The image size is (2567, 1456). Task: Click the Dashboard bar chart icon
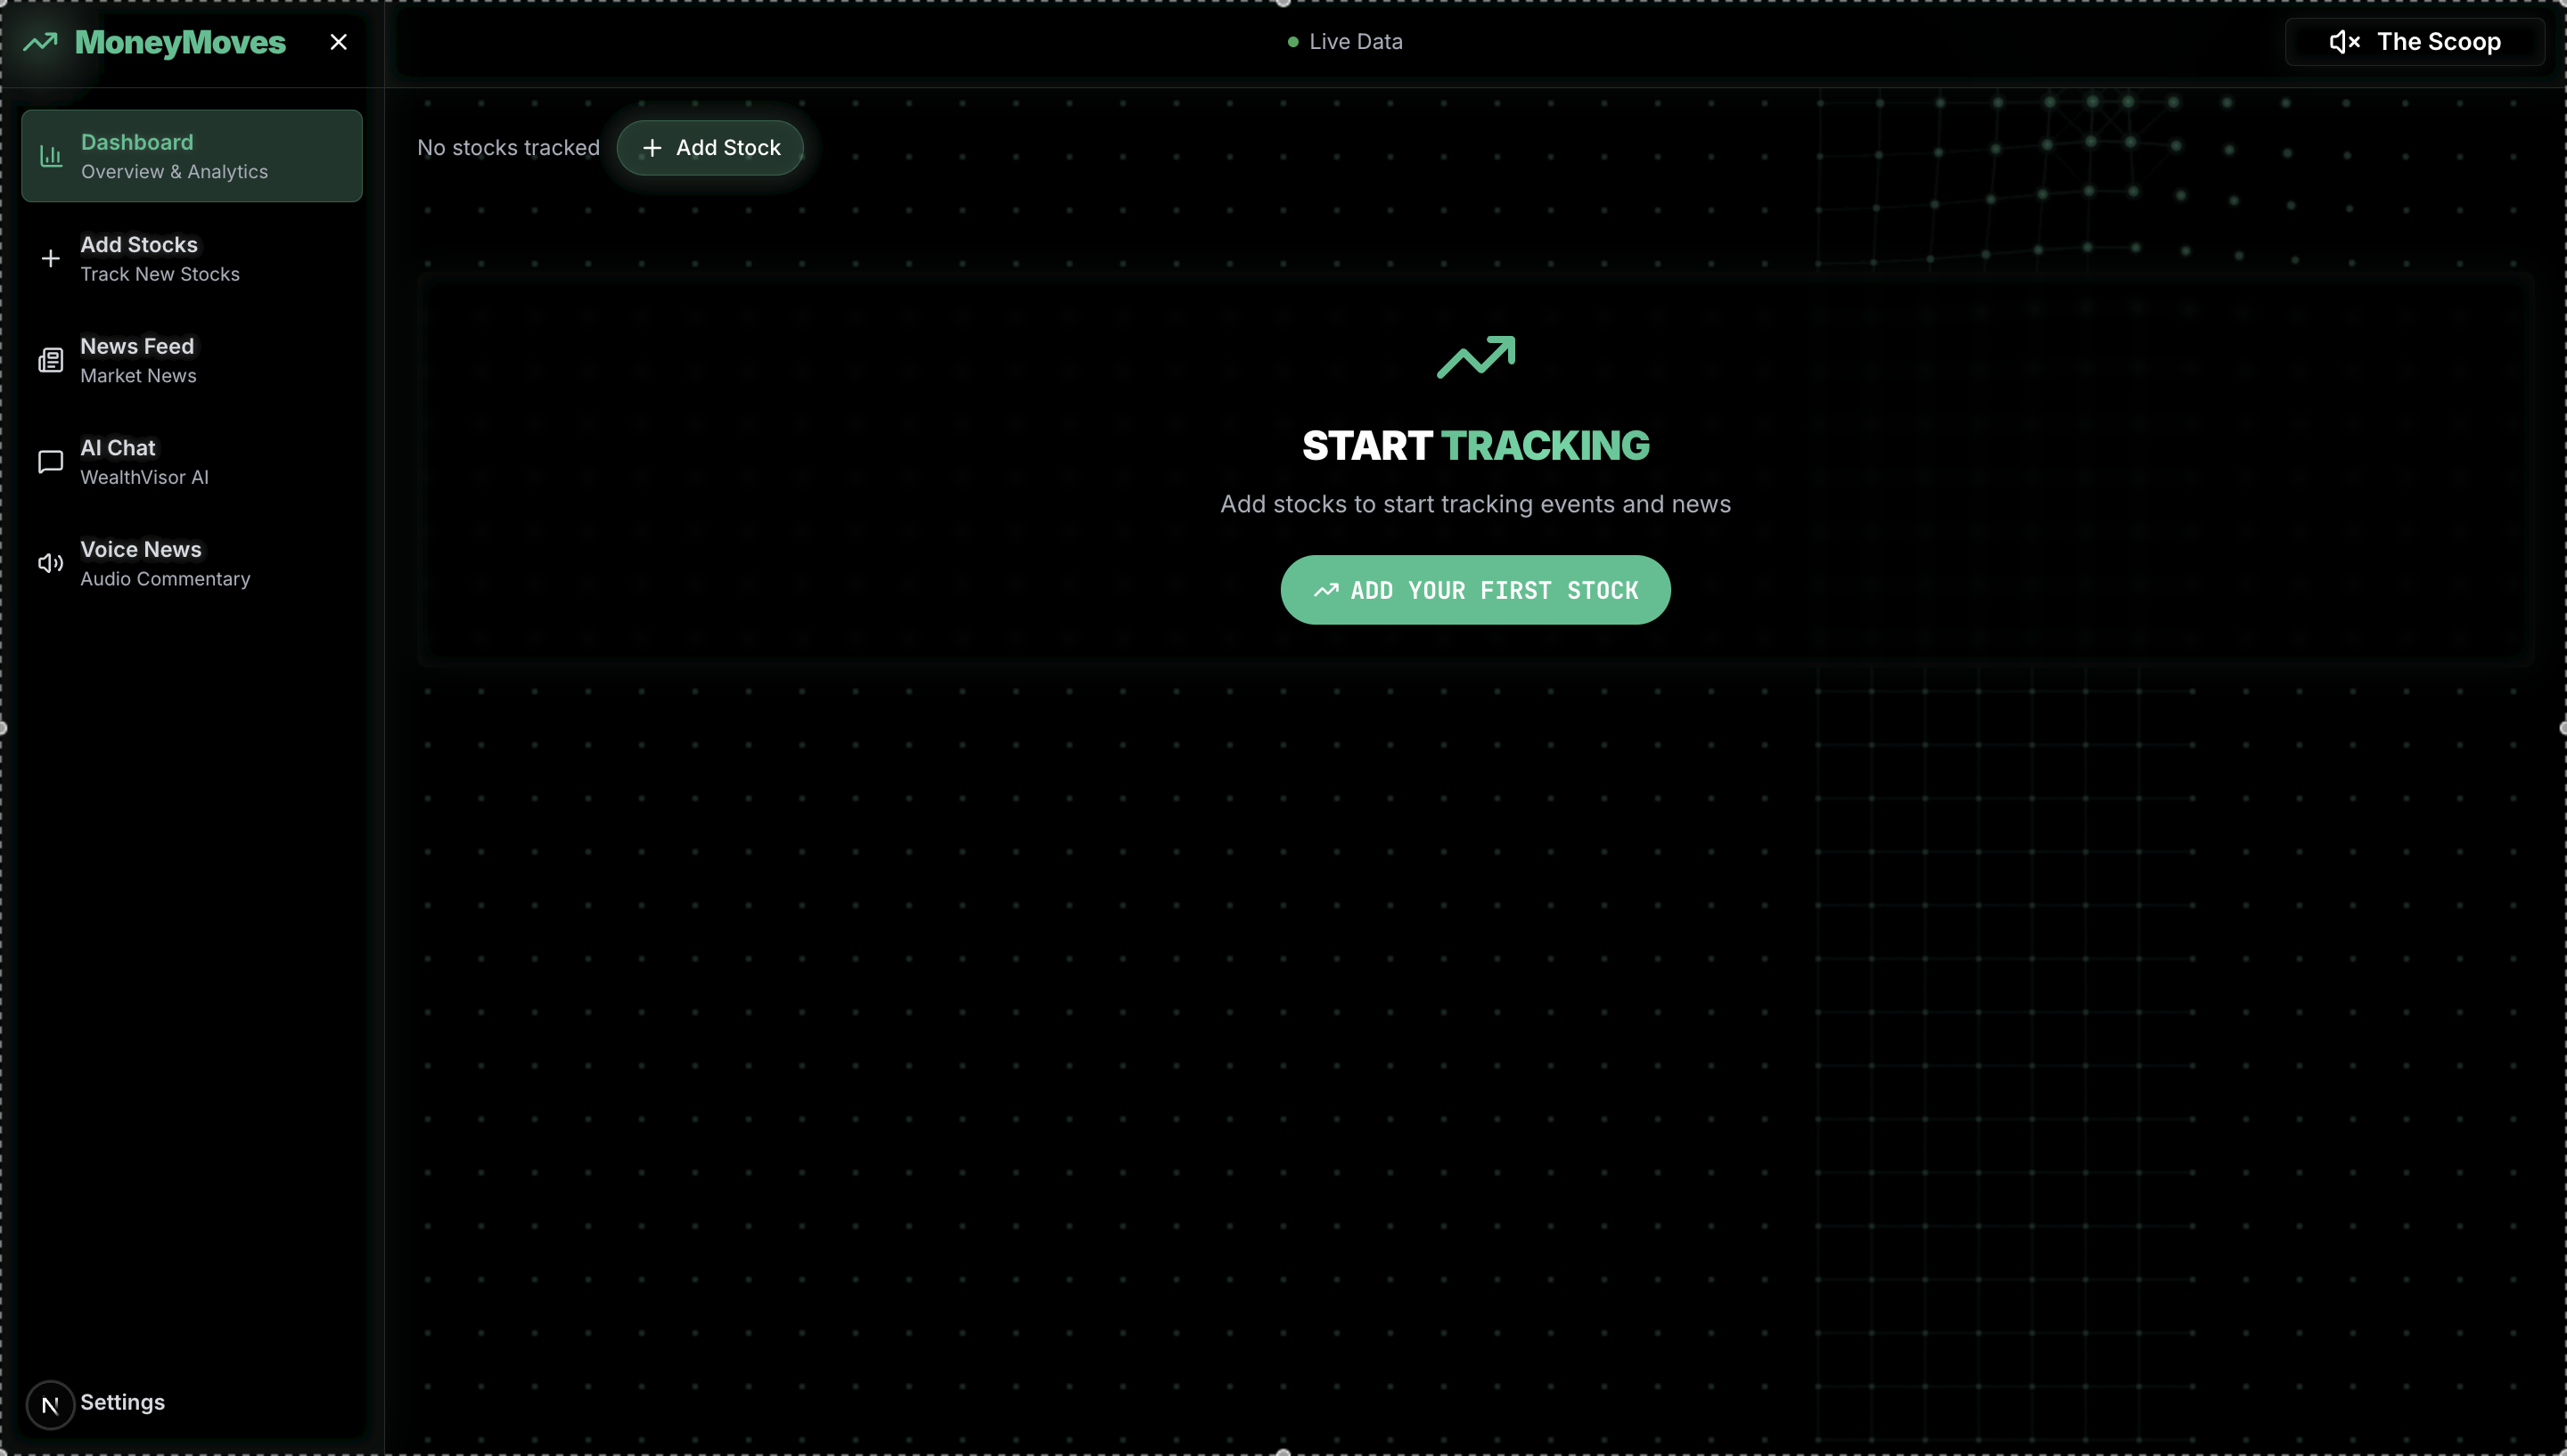coord(51,156)
